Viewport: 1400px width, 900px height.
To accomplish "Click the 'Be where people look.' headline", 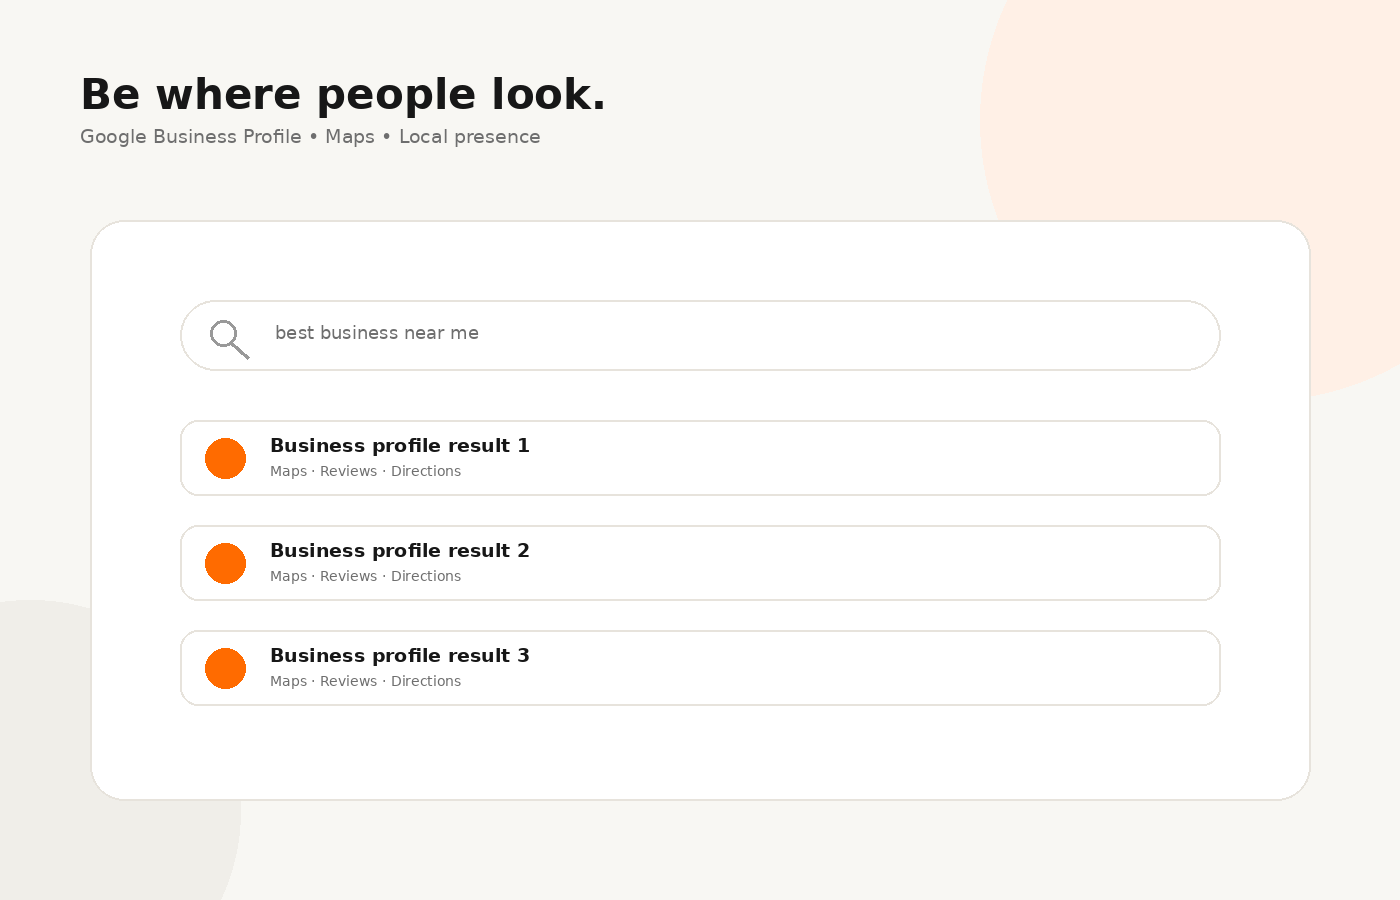I will pyautogui.click(x=343, y=95).
